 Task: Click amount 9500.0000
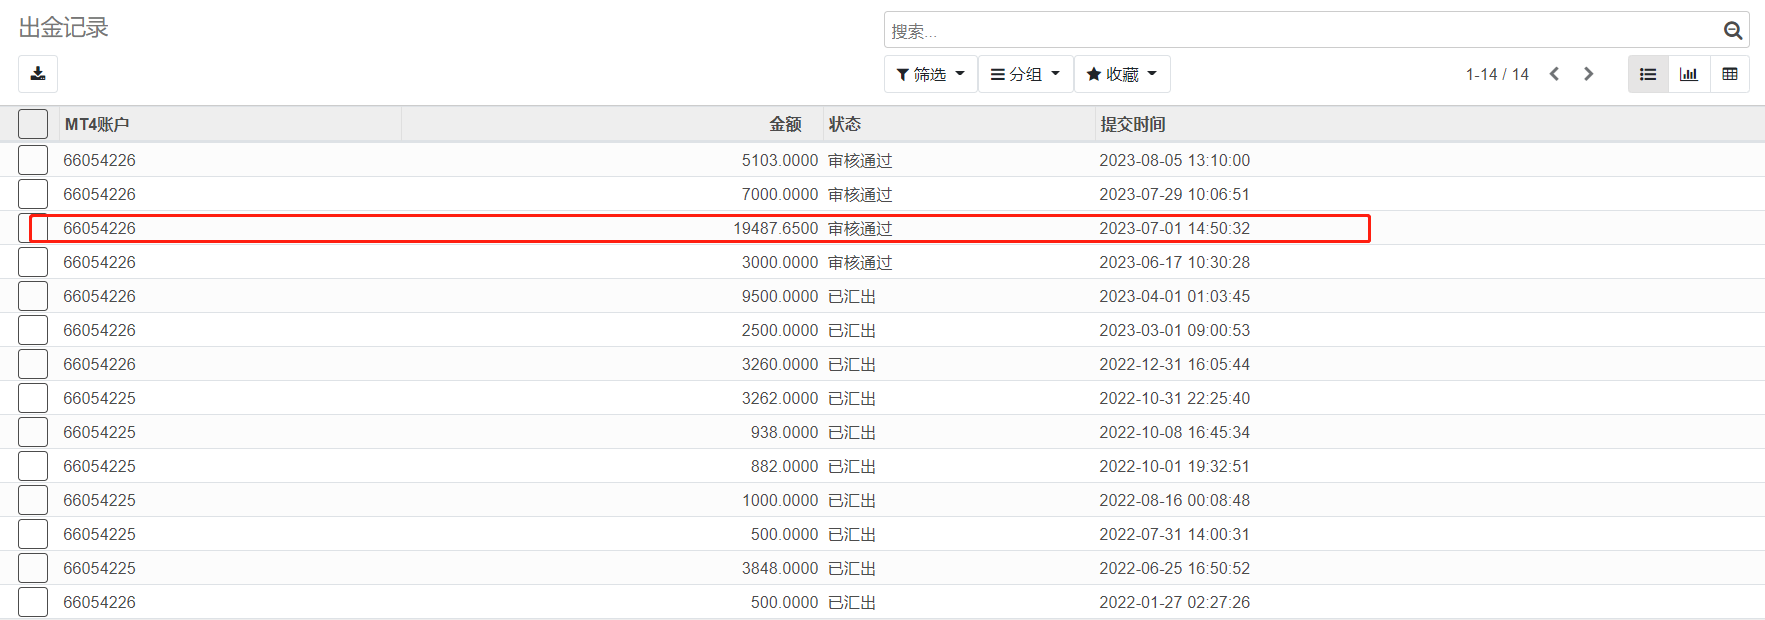pos(780,296)
